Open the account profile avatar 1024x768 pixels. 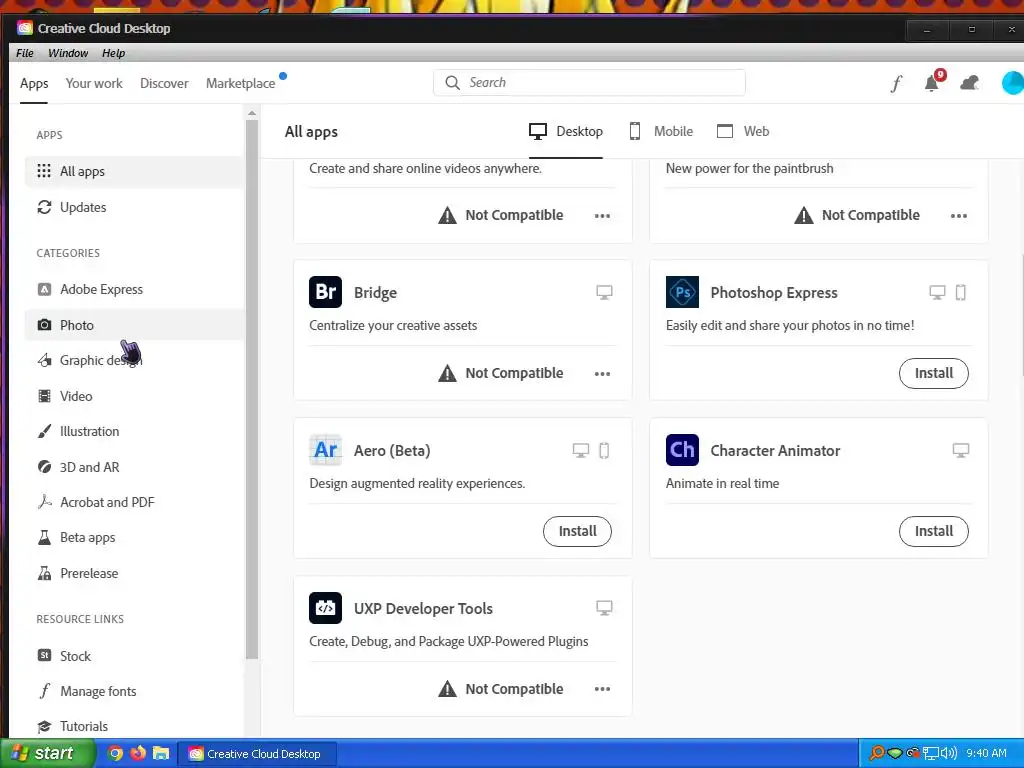pyautogui.click(x=1013, y=83)
